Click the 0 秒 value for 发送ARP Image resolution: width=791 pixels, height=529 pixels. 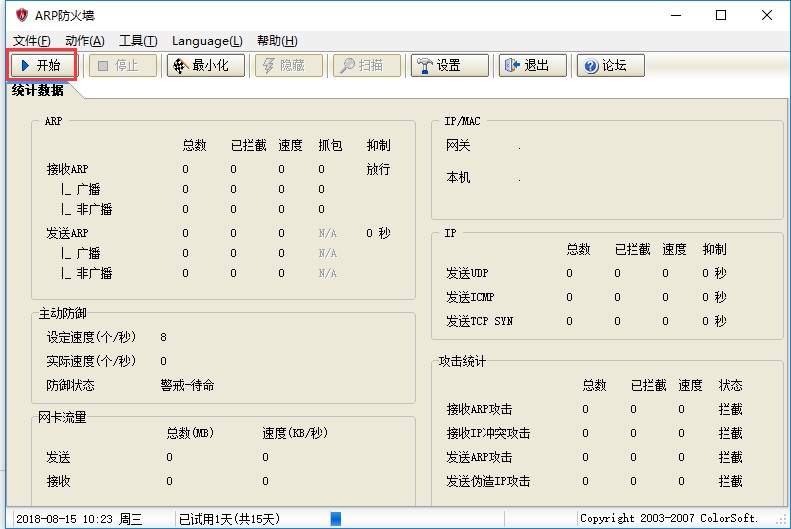pos(378,233)
